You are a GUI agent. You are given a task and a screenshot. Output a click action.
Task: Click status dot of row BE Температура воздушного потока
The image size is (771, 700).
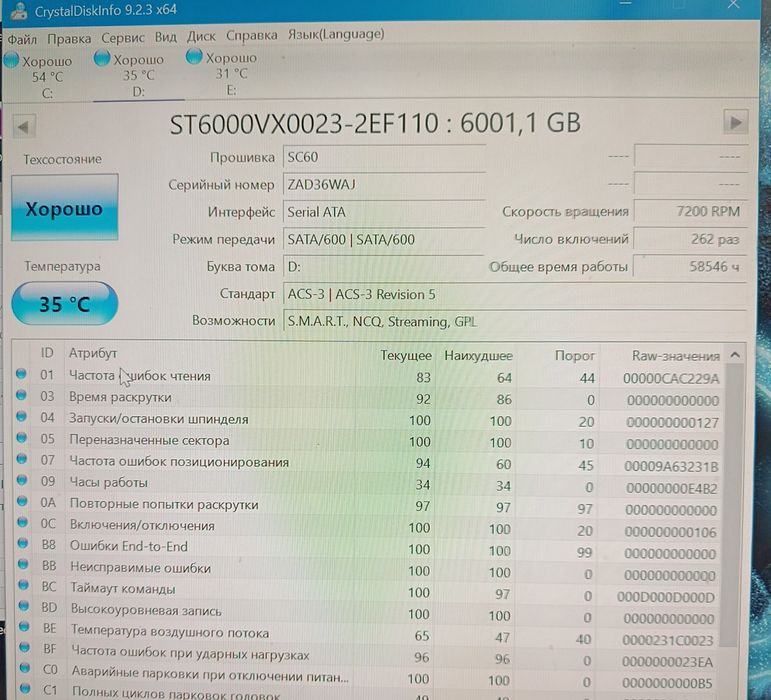click(24, 627)
